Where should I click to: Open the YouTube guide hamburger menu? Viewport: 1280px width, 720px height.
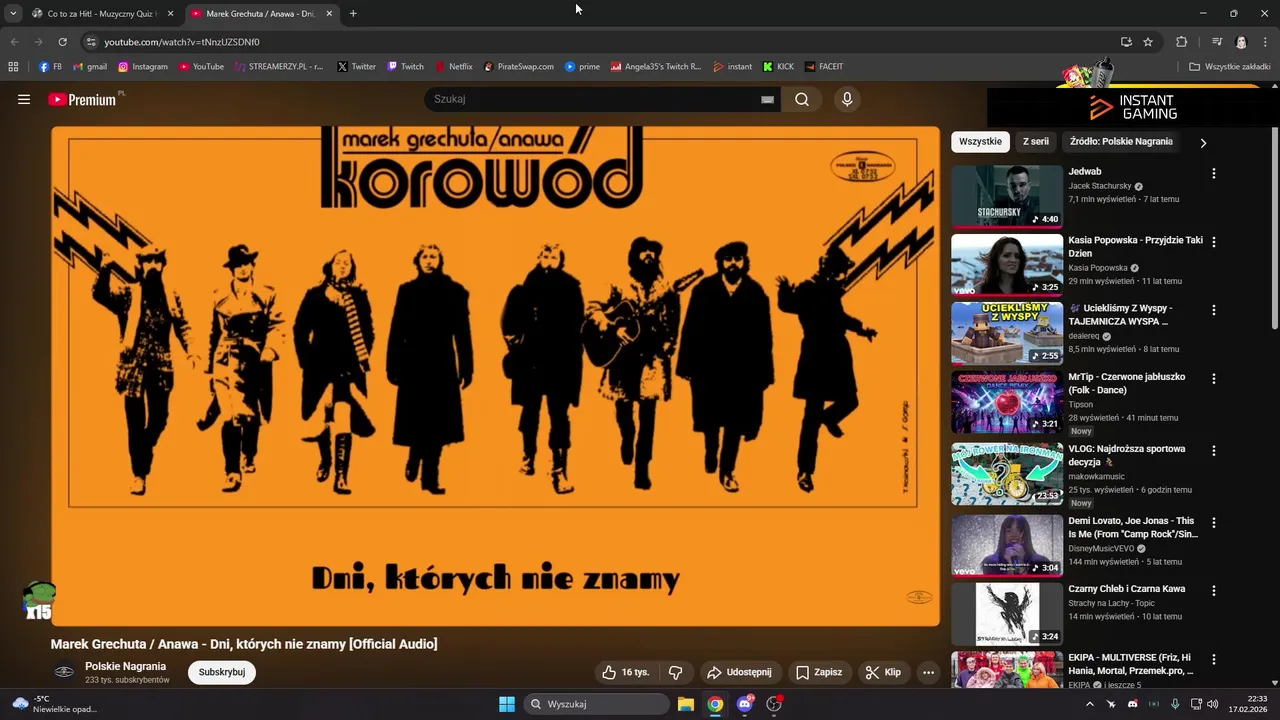[24, 99]
